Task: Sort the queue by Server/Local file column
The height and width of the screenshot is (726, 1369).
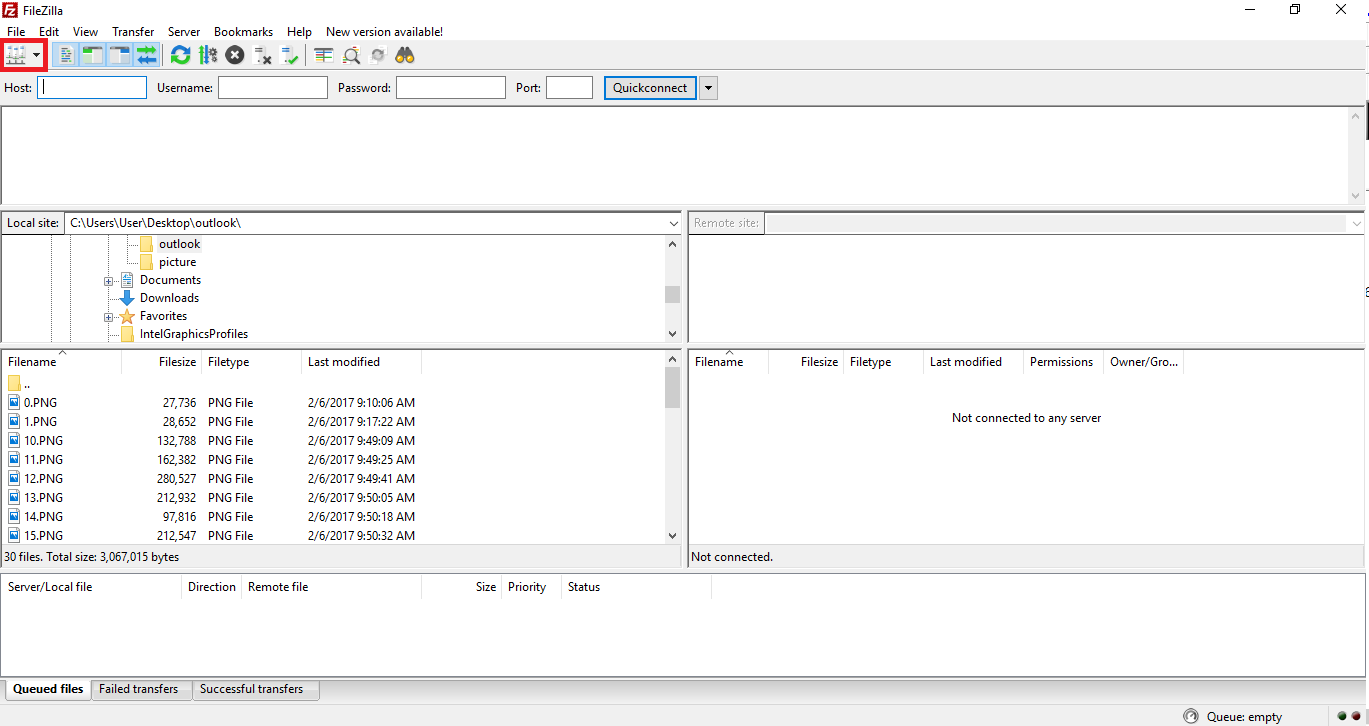Action: (92, 587)
